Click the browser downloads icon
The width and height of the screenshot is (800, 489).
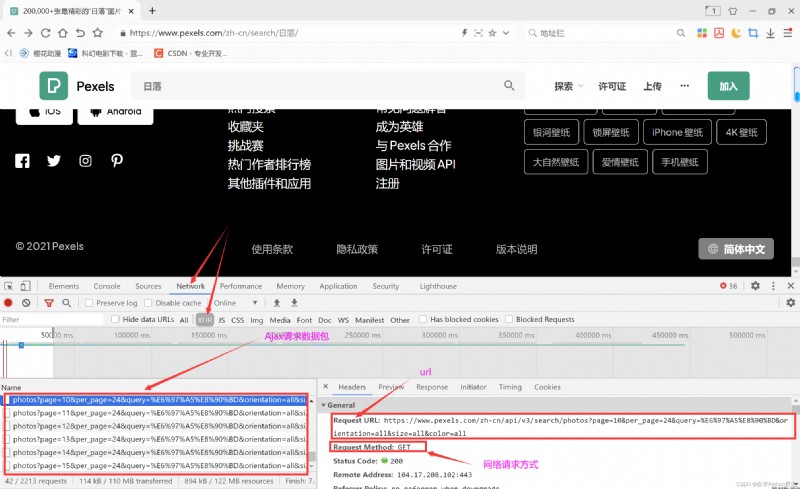click(770, 33)
